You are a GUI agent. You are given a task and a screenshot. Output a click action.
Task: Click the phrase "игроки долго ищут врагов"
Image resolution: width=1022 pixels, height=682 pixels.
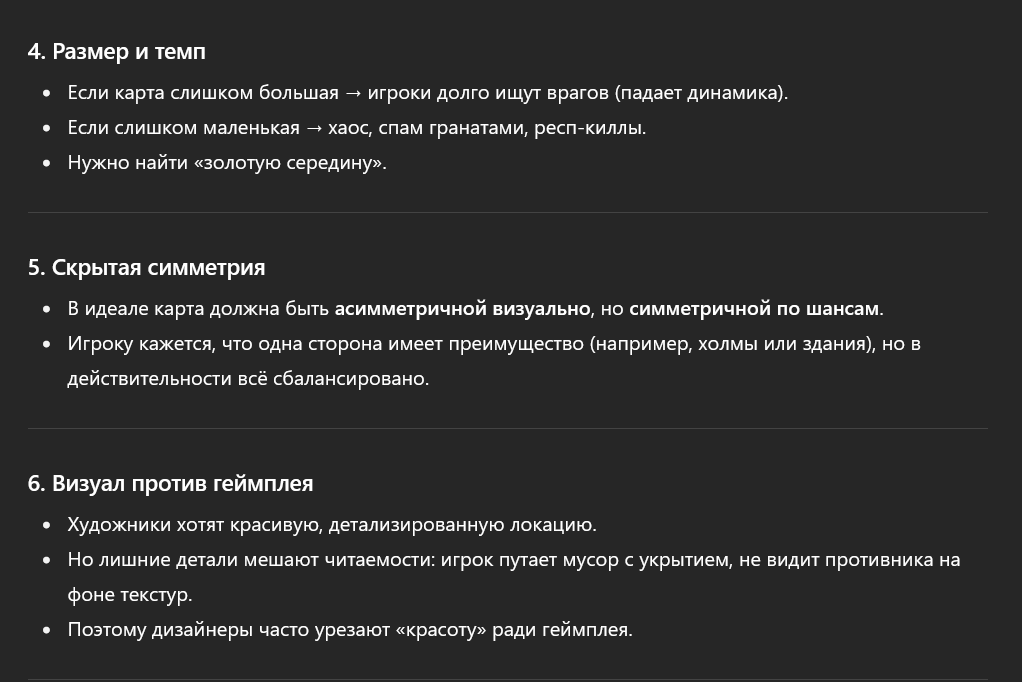point(487,93)
